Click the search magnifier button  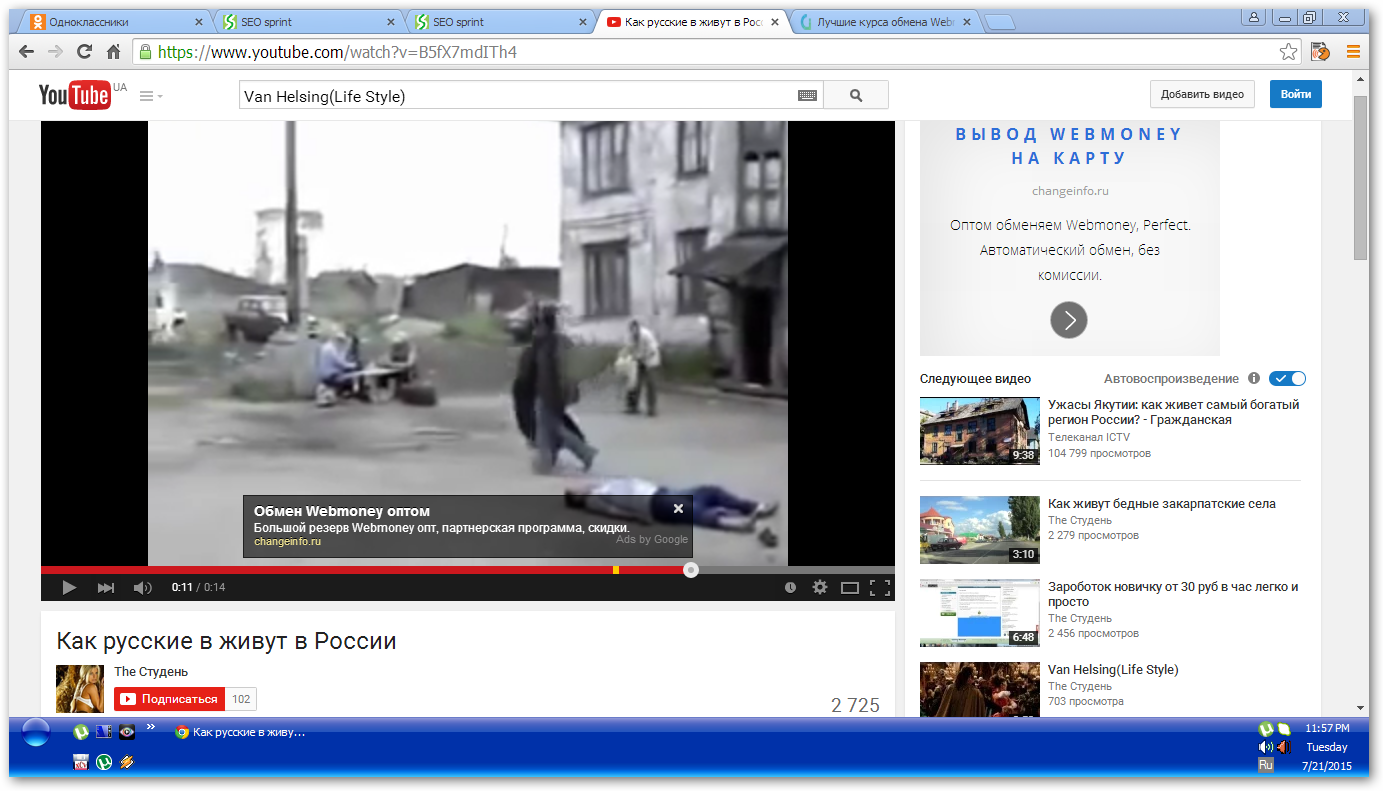pos(856,96)
